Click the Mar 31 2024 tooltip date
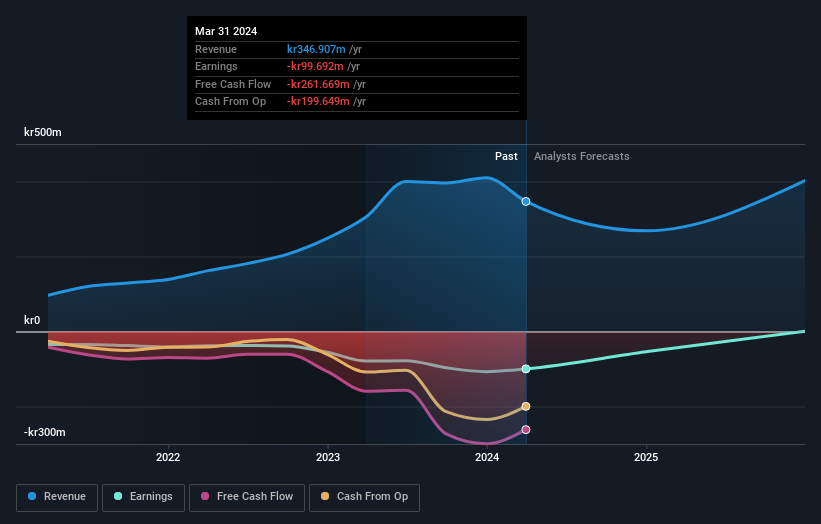Viewport: 821px width, 524px height. [x=226, y=31]
